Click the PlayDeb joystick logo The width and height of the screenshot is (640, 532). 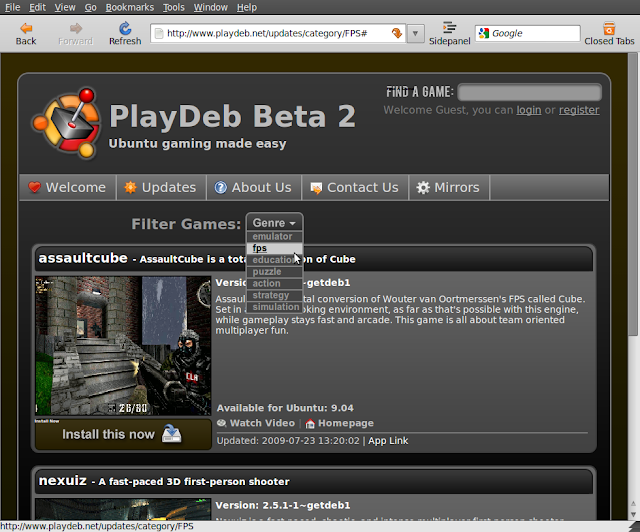(x=67, y=122)
